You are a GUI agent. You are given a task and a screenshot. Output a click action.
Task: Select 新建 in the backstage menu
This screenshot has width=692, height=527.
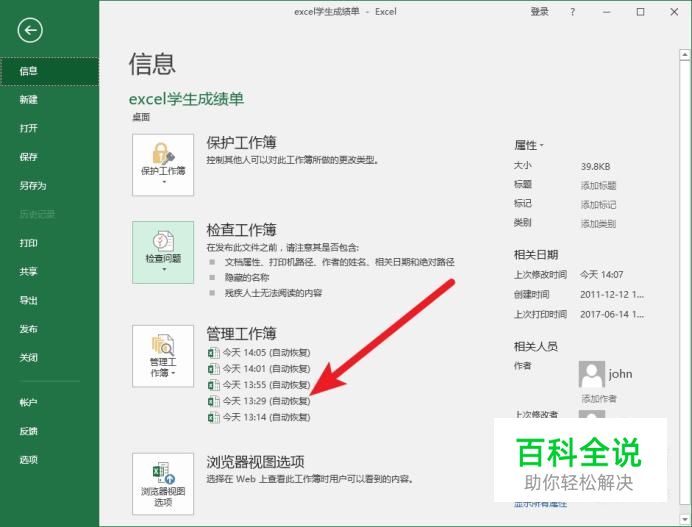point(49,100)
